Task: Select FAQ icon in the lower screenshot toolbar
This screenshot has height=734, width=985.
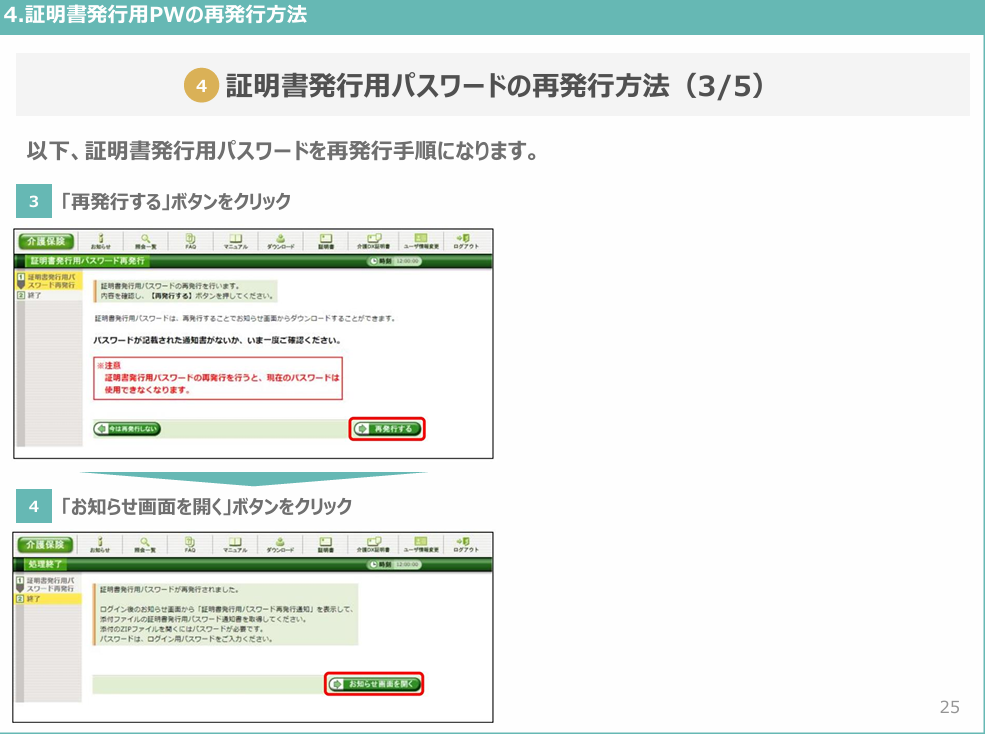Action: pos(190,542)
